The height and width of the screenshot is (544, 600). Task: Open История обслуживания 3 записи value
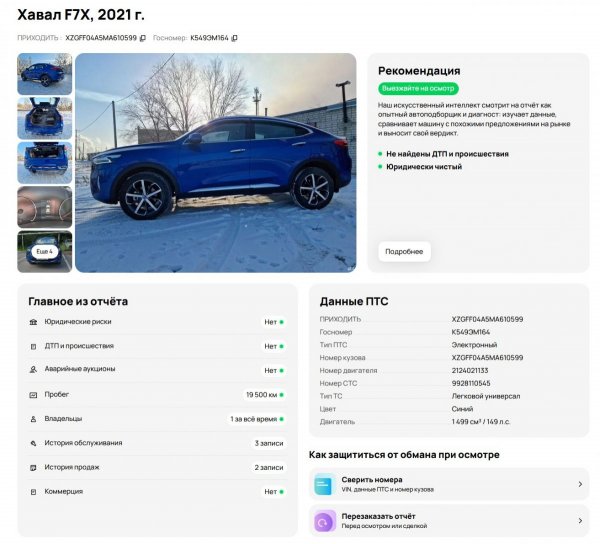pos(269,443)
